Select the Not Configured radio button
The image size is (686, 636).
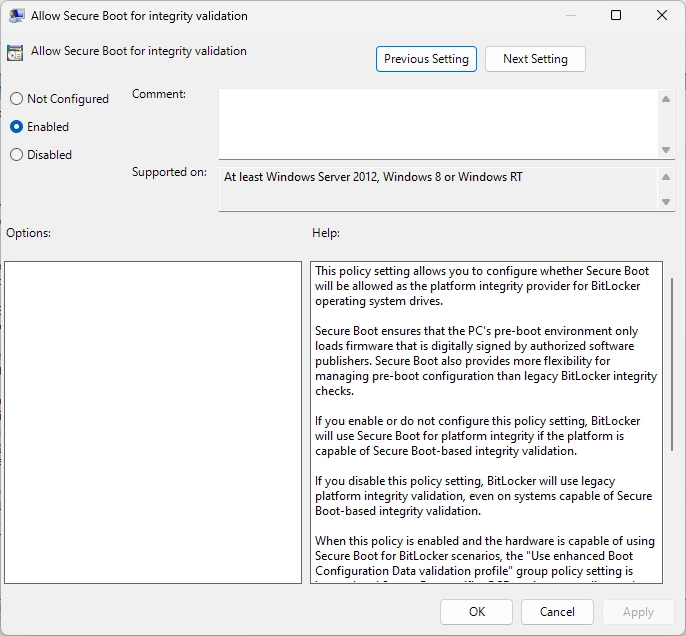[16, 99]
